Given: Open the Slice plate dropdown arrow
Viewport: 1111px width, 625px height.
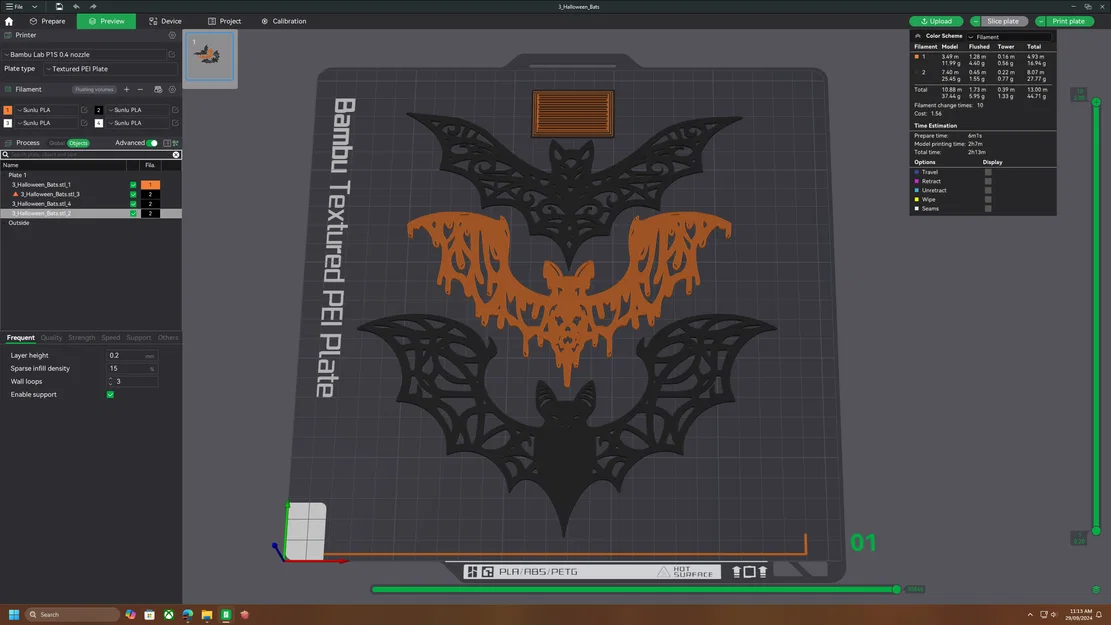Looking at the screenshot, I should (976, 21).
